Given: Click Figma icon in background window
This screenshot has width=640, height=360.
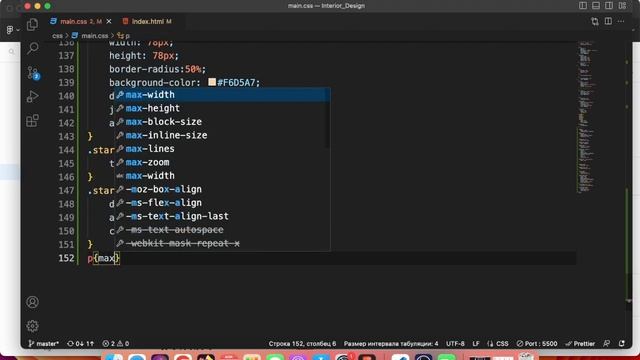Looking at the screenshot, I should 10,29.
